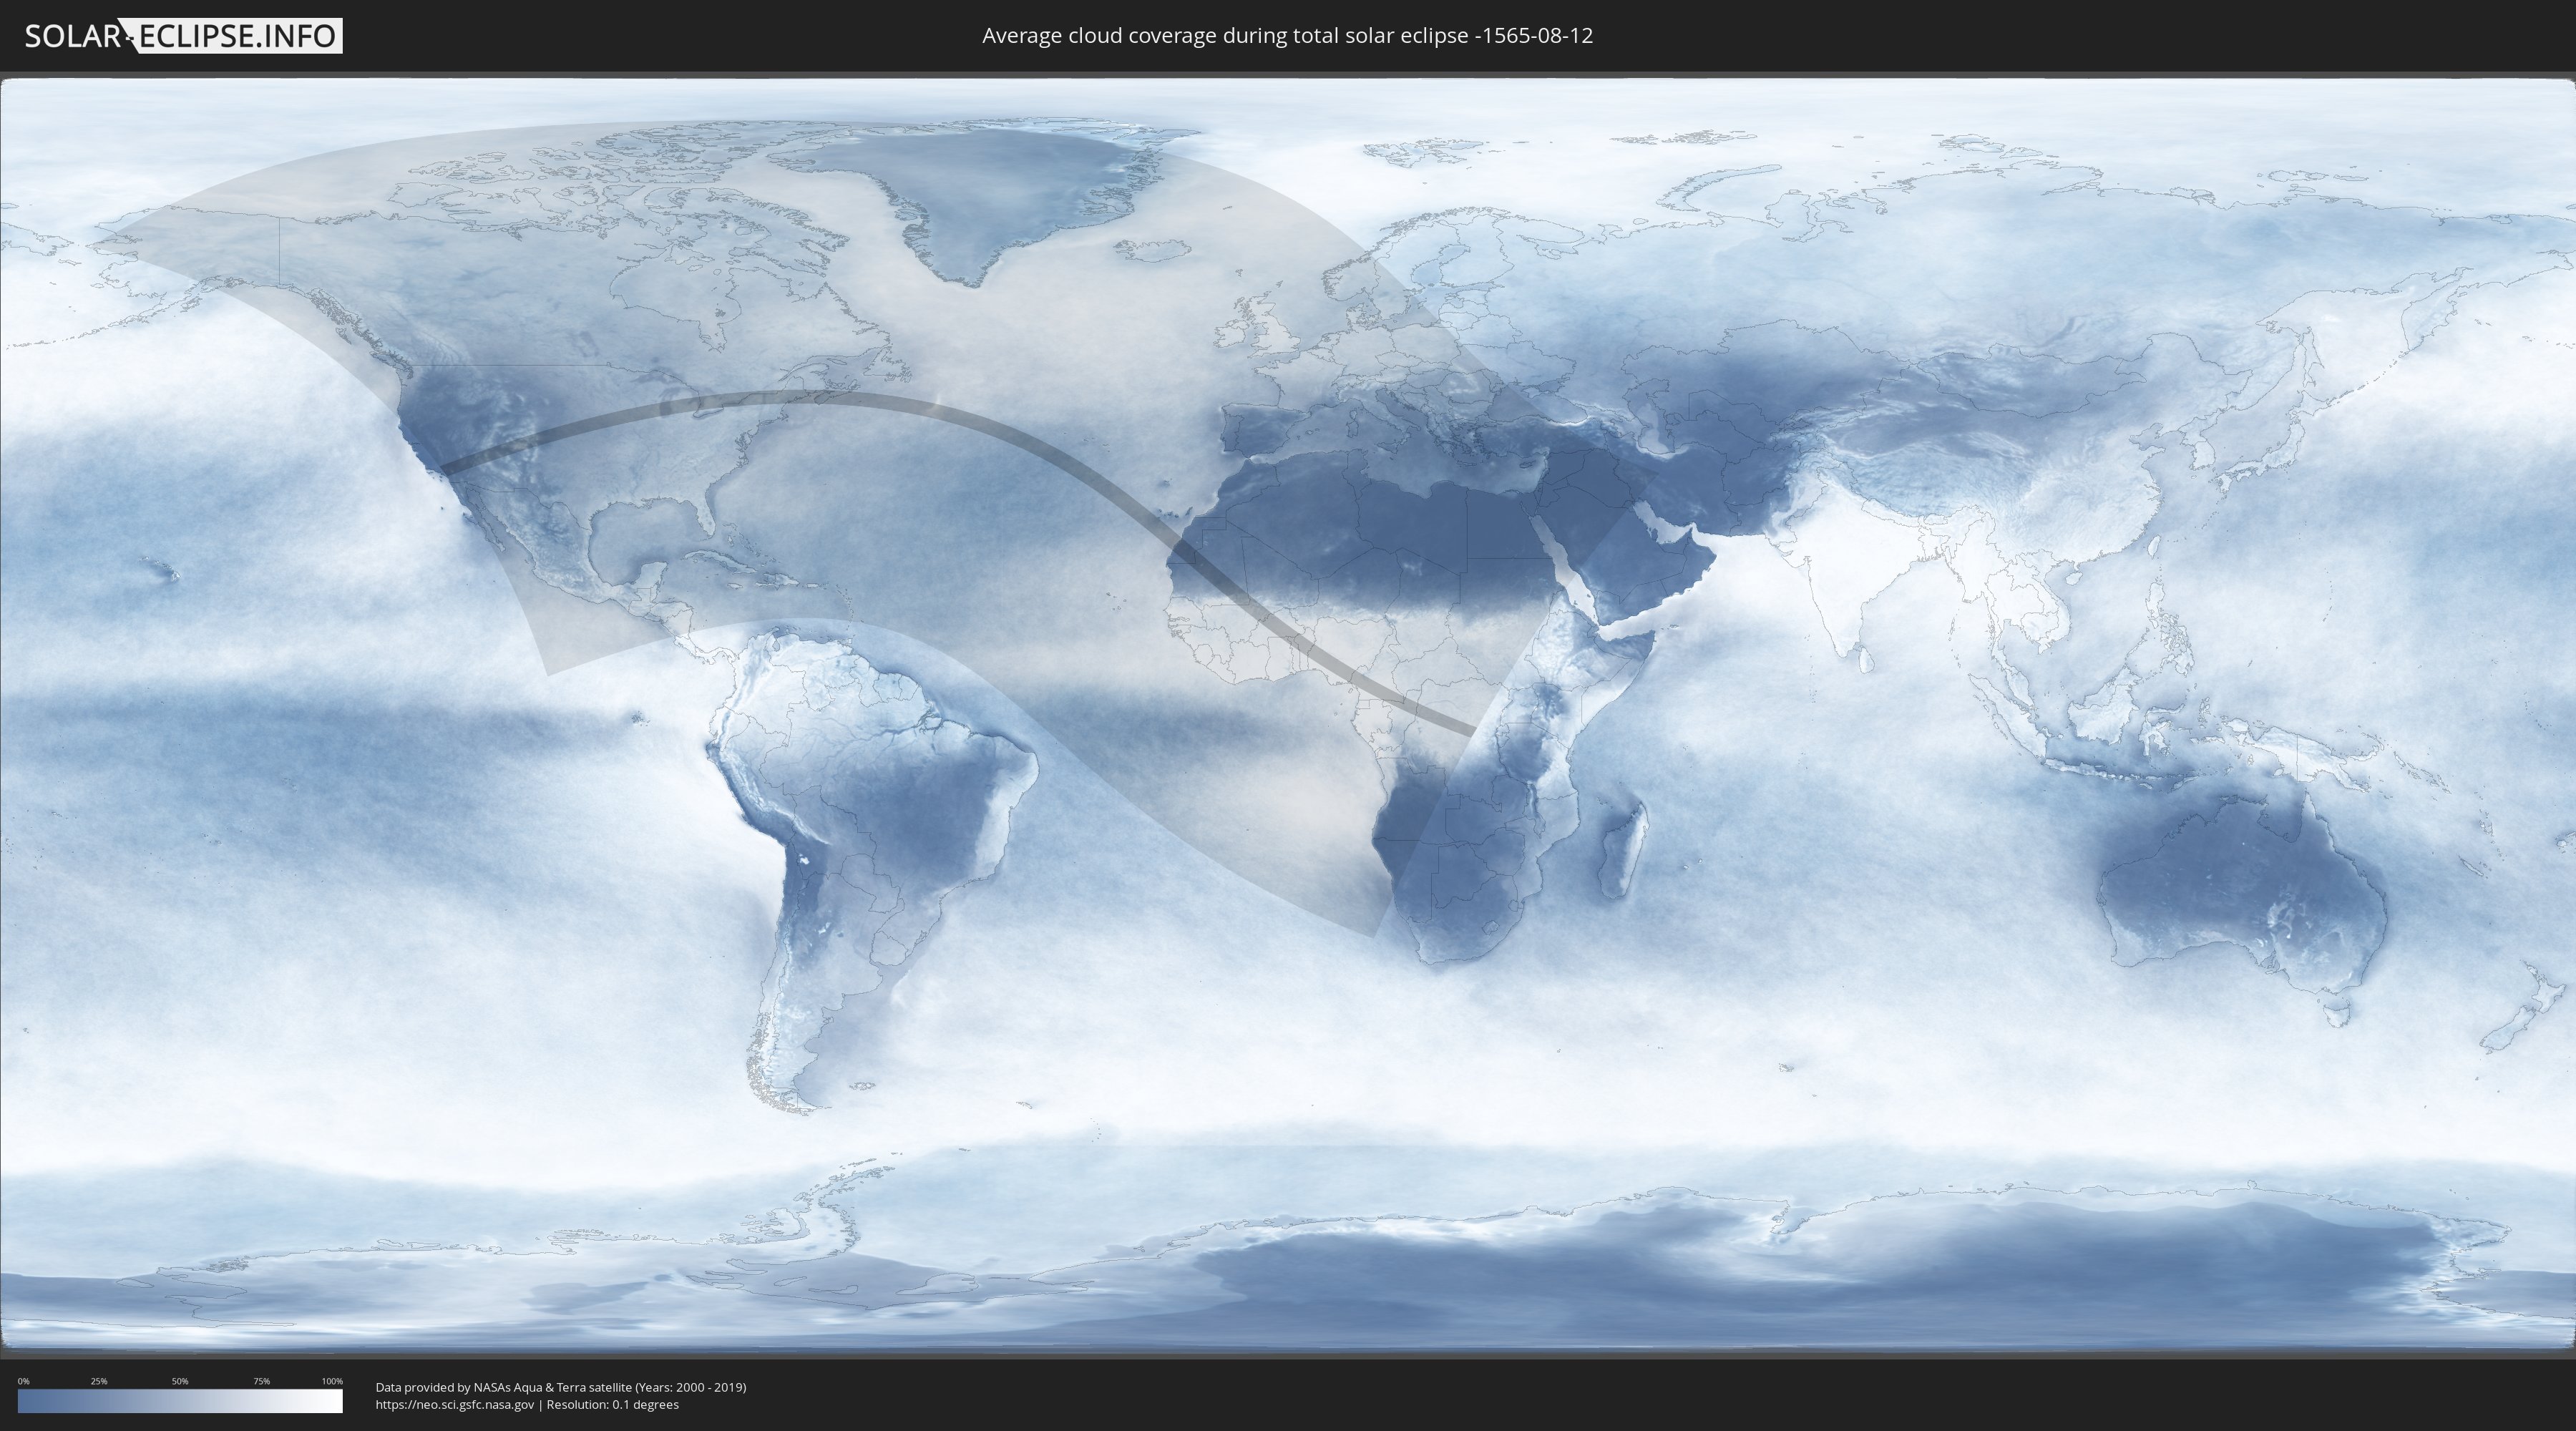Click the SOLAR-ECLIPSE.INFO logo

[183, 36]
